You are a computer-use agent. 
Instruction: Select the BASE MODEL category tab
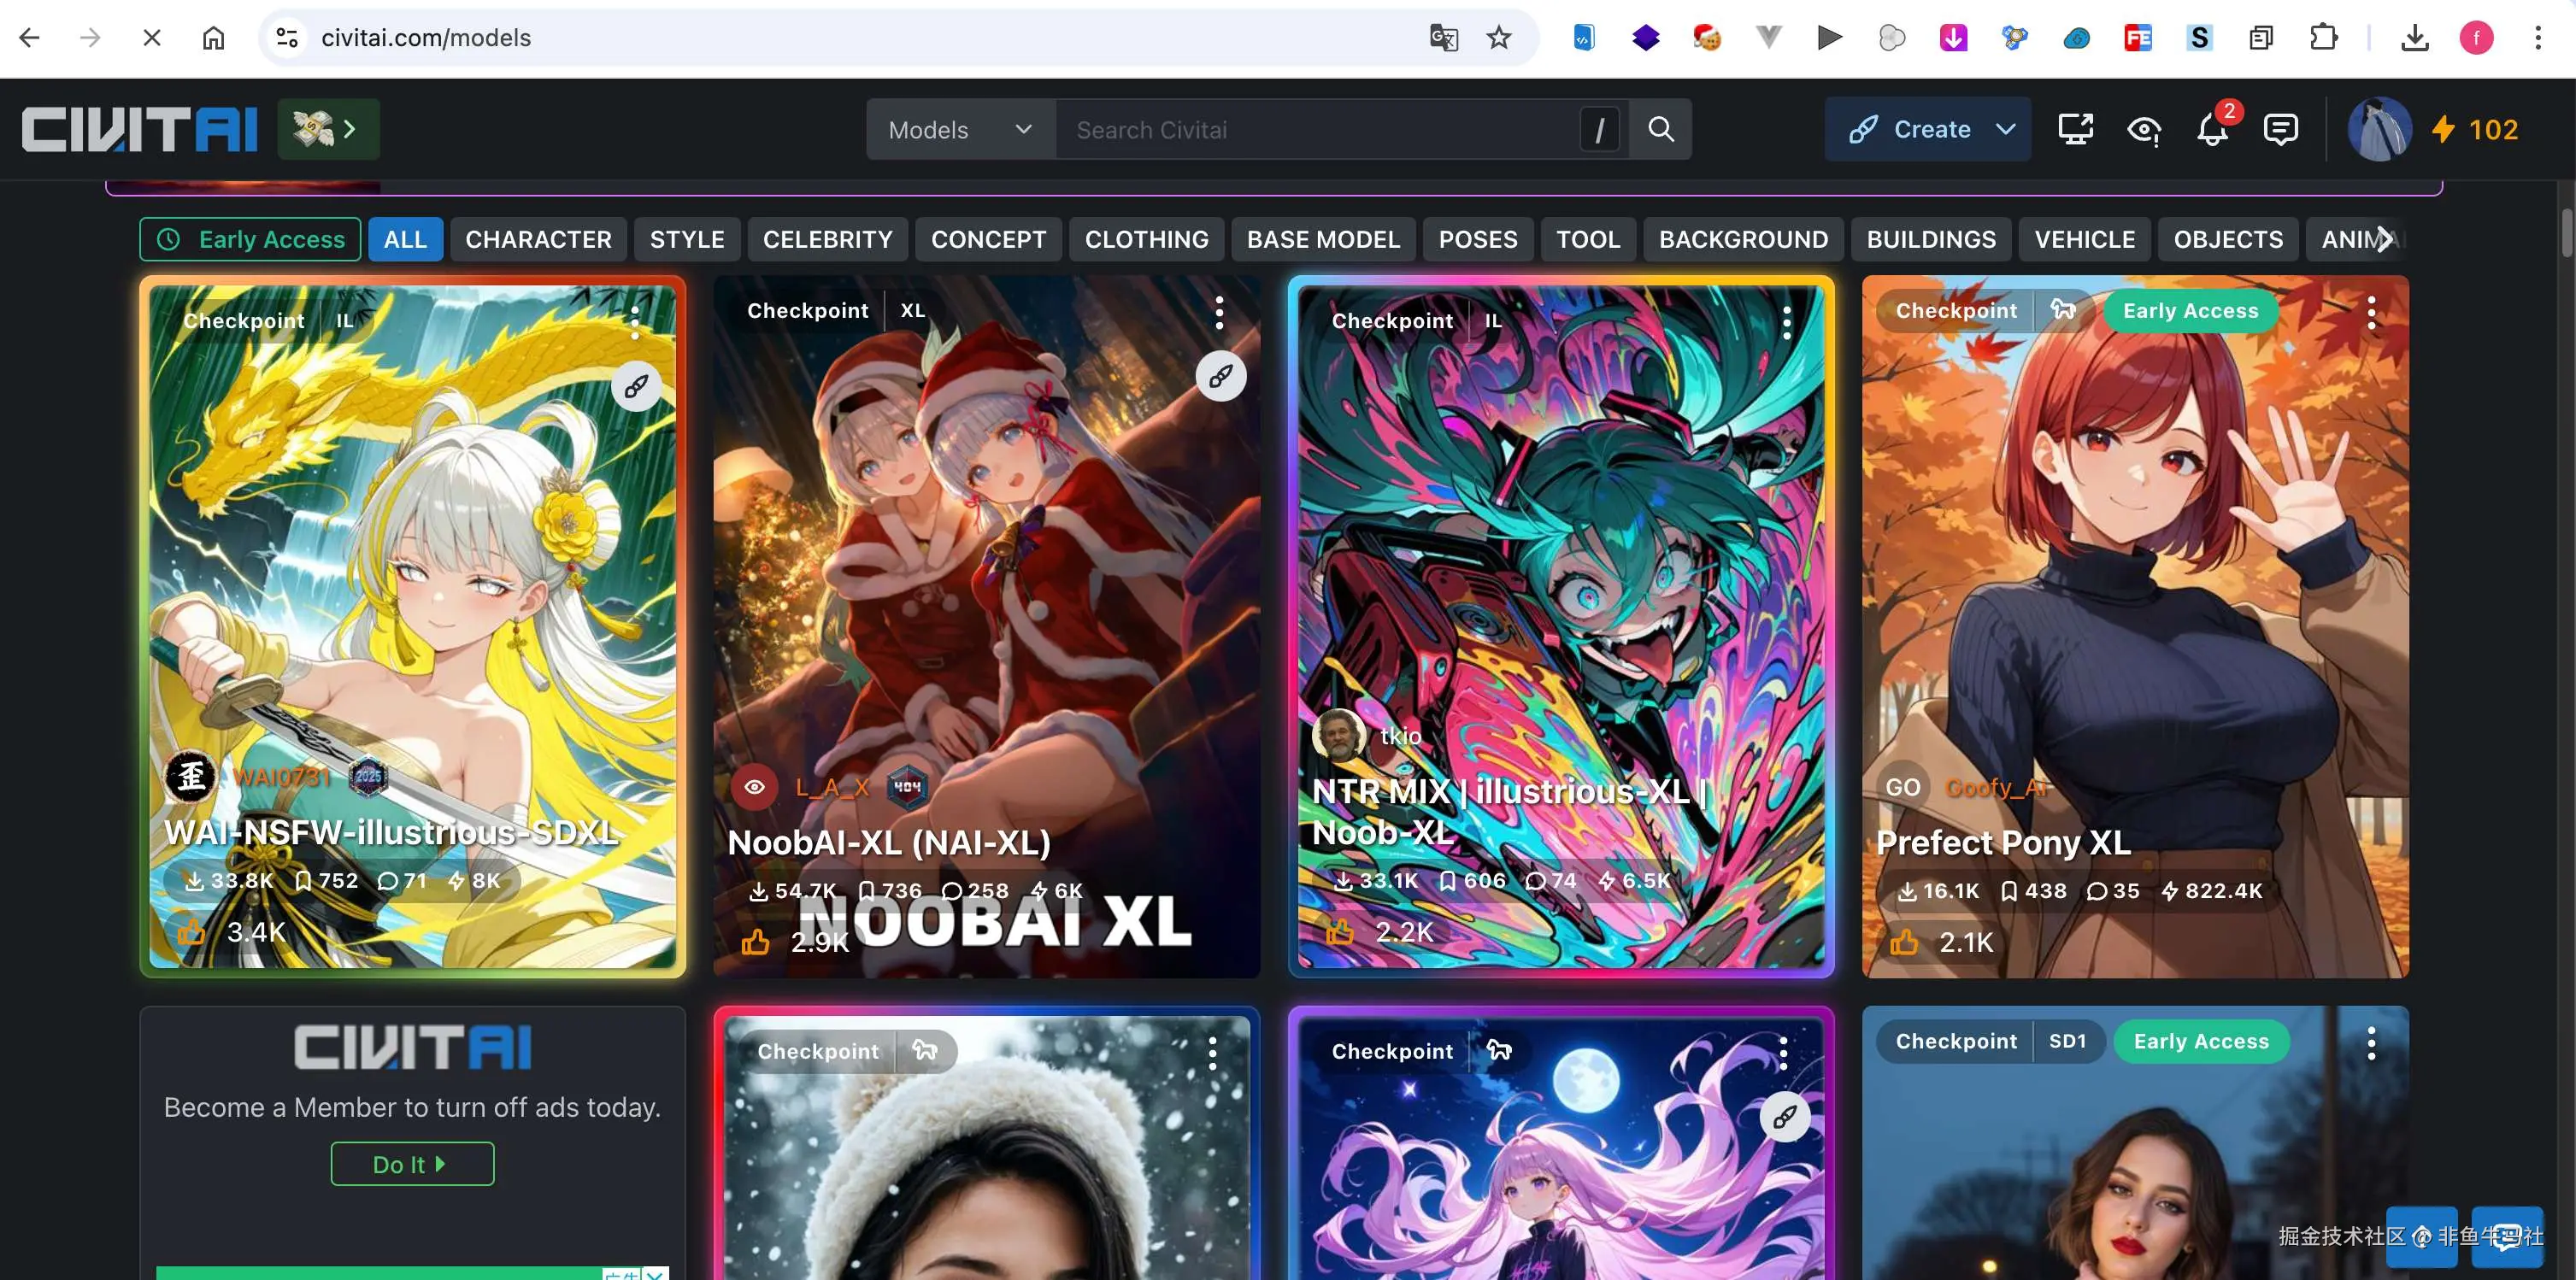(x=1322, y=240)
